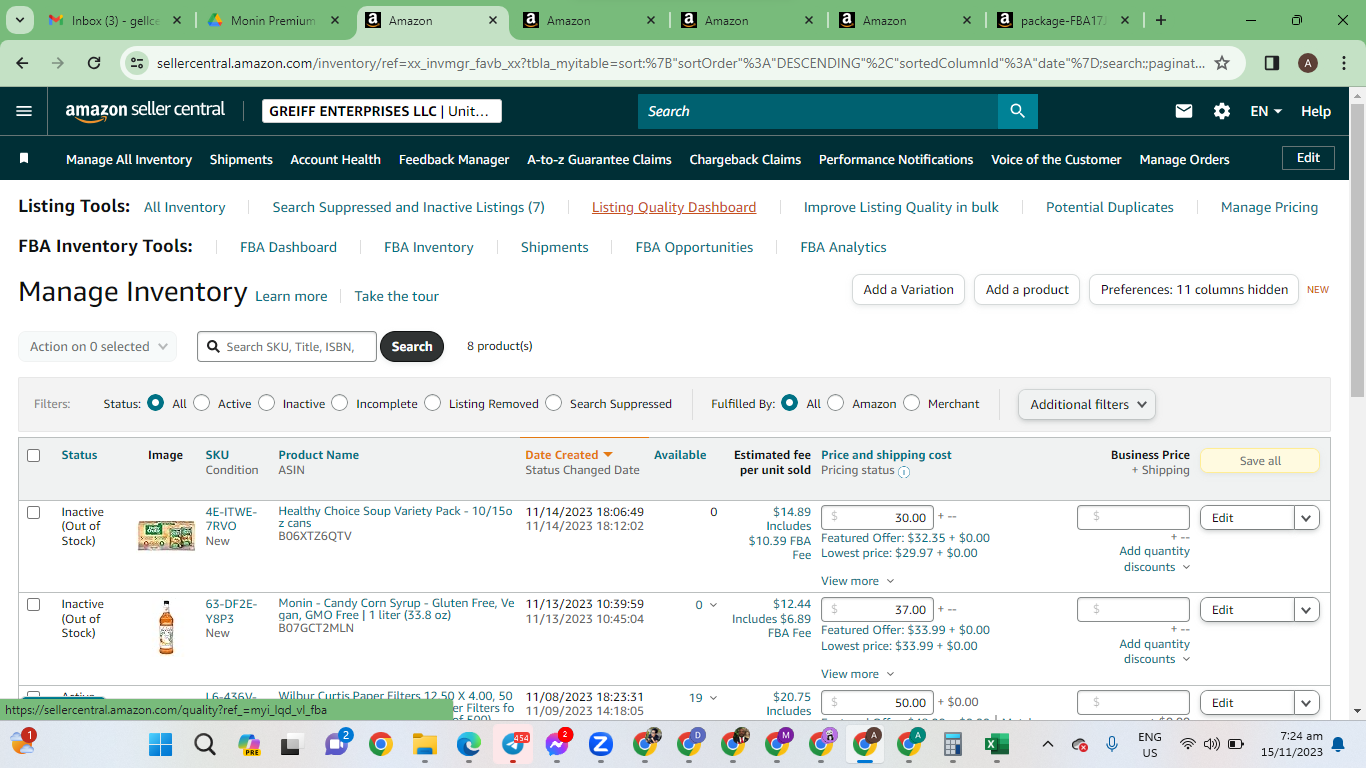Open Microsoft Teams chat from the taskbar

[336, 744]
